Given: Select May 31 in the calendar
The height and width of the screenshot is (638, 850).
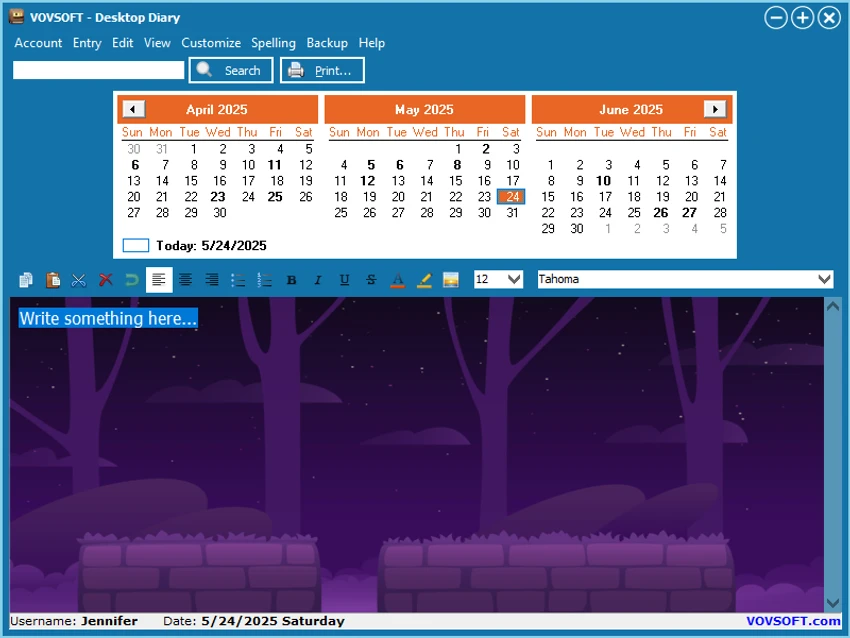Looking at the screenshot, I should click(512, 212).
